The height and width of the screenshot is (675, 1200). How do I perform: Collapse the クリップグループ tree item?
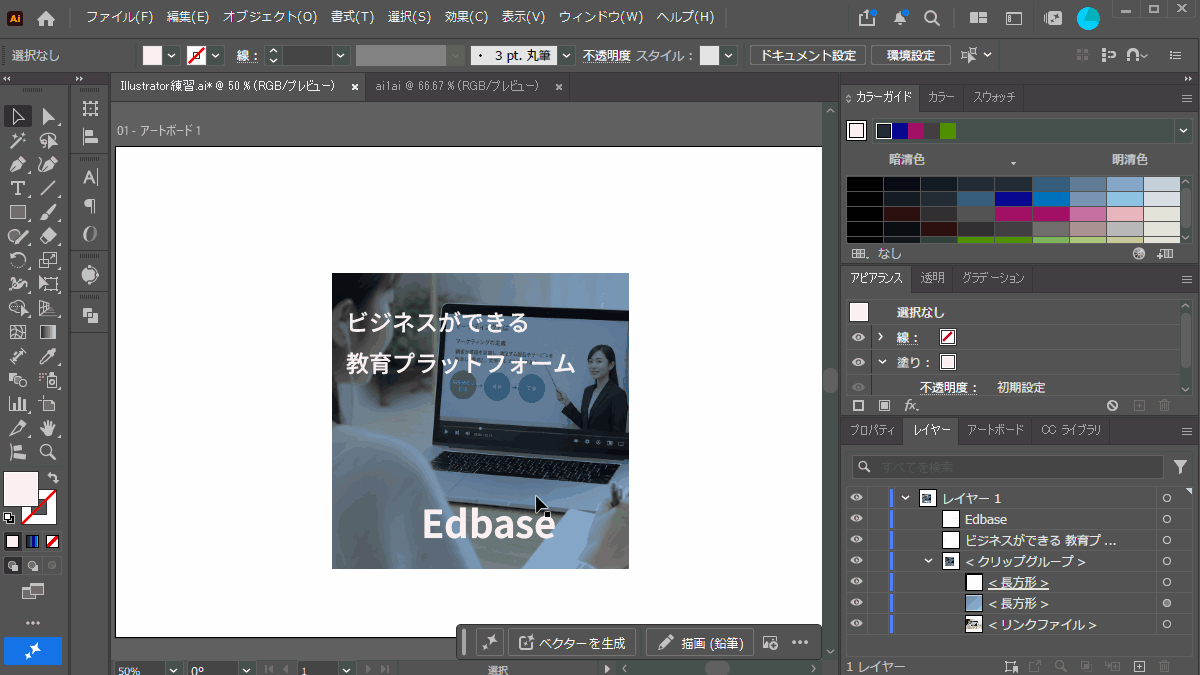click(x=928, y=561)
